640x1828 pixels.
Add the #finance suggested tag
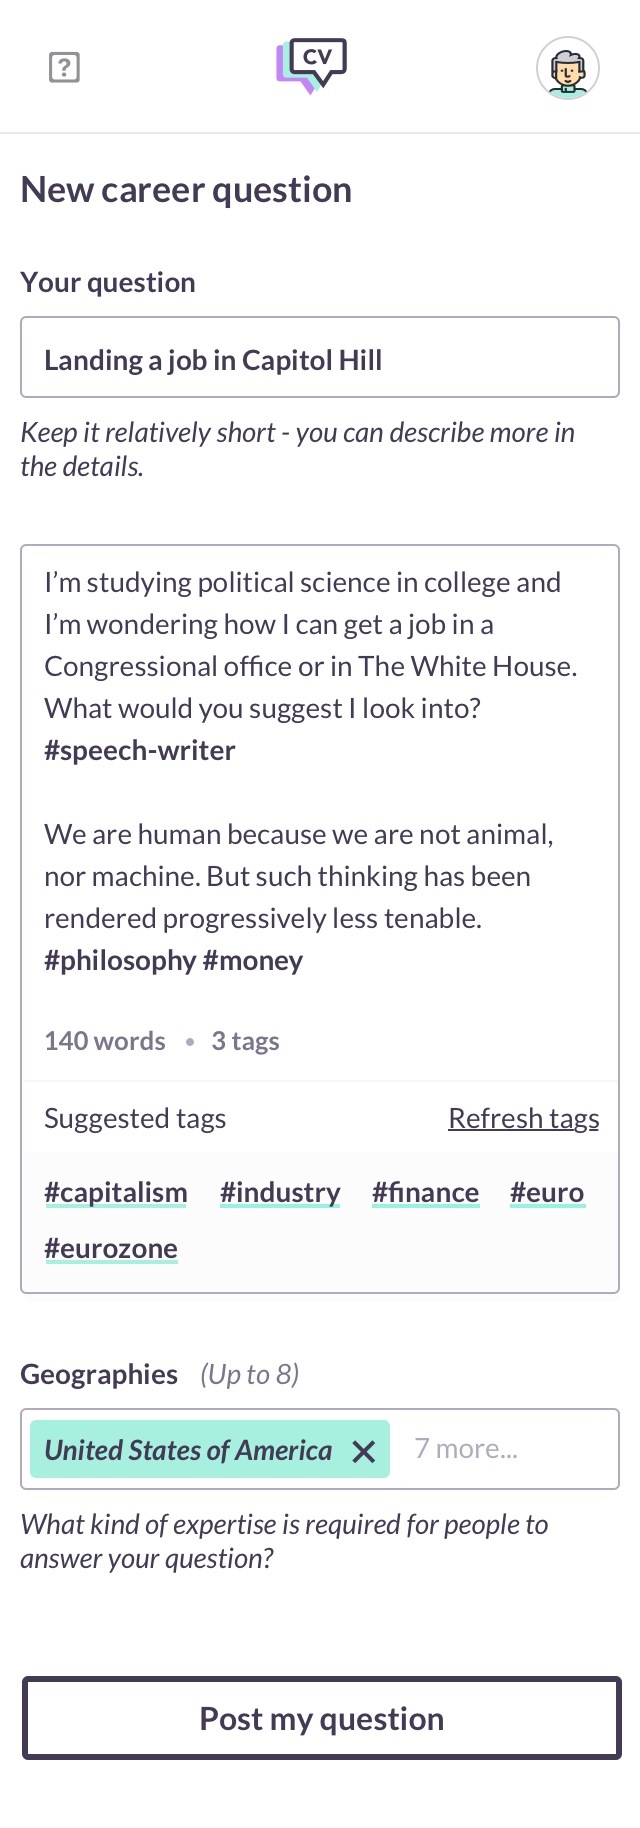[x=425, y=1192]
